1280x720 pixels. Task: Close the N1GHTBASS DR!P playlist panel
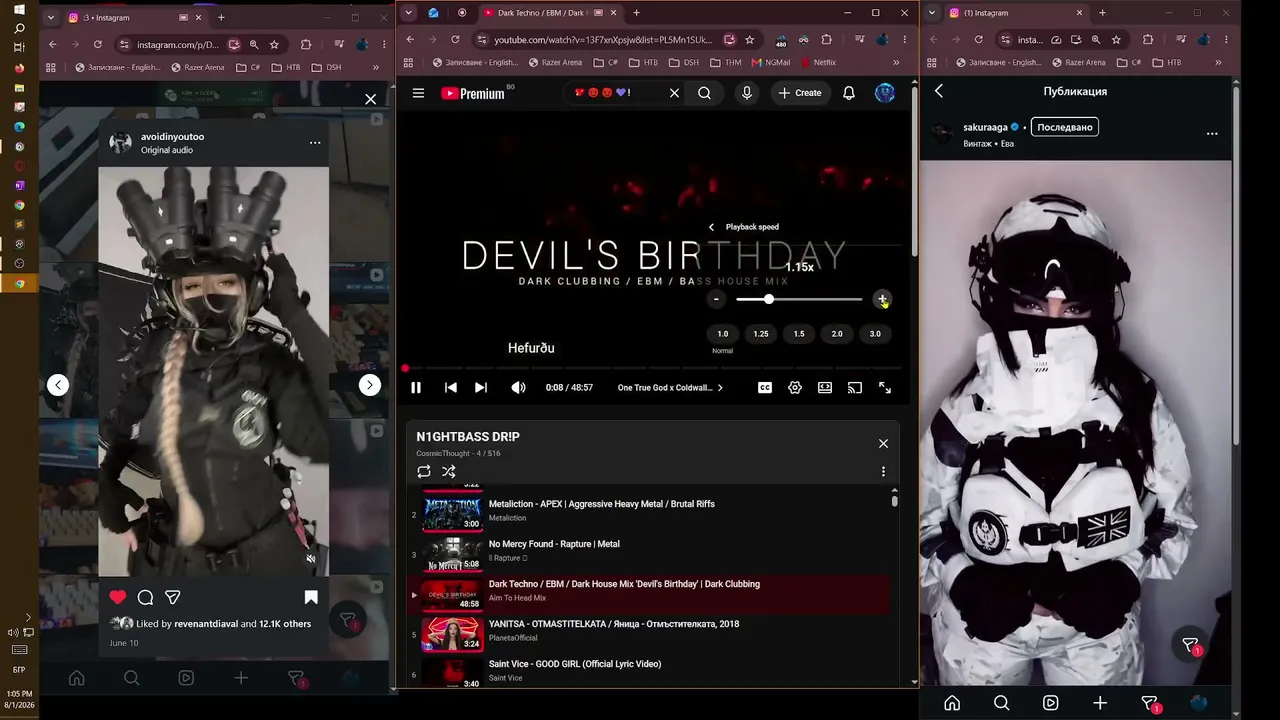pyautogui.click(x=883, y=443)
